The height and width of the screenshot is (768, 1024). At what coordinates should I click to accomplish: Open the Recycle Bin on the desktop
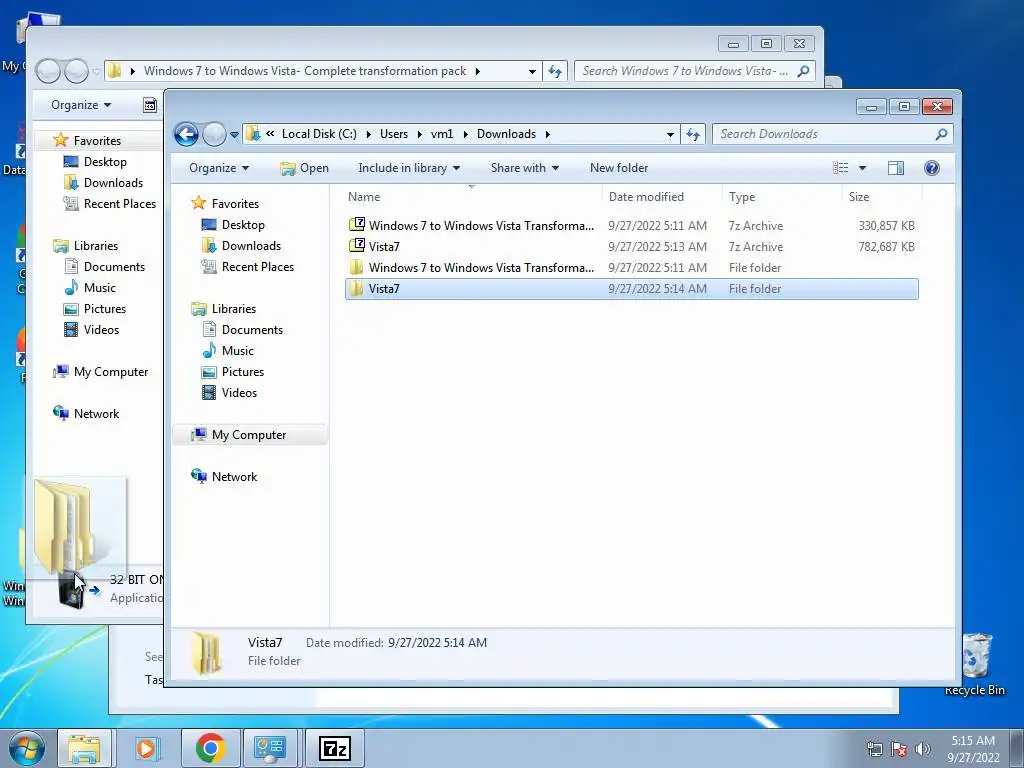(974, 664)
